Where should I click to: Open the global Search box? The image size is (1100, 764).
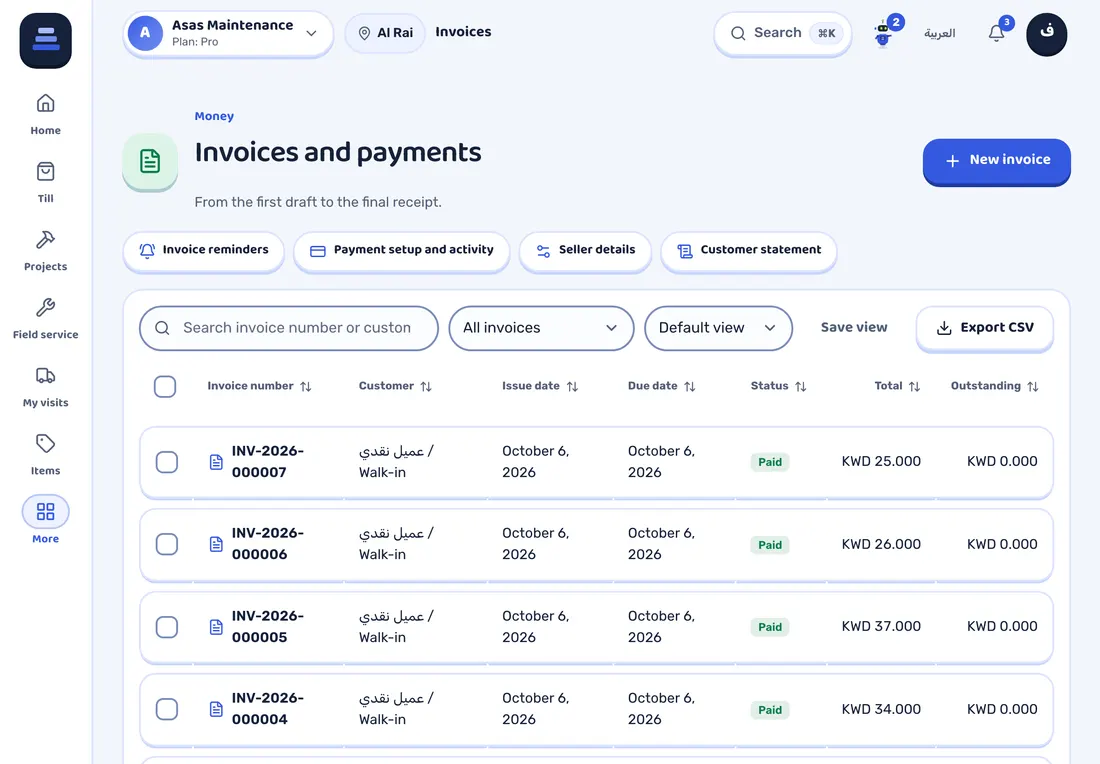(x=782, y=33)
